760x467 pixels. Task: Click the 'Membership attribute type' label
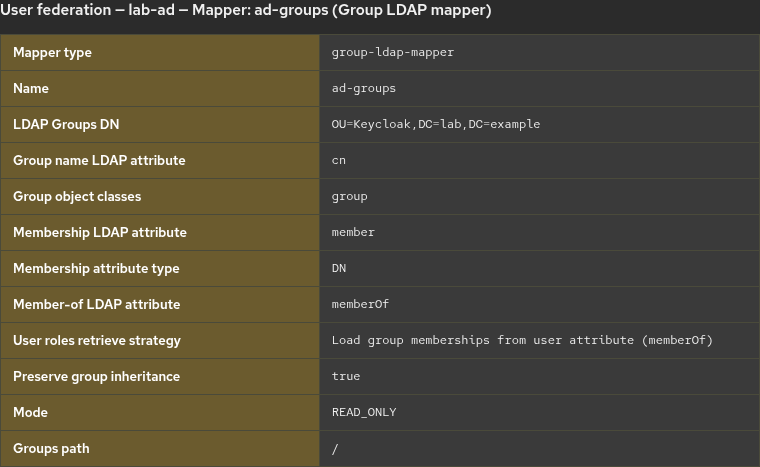click(x=96, y=269)
